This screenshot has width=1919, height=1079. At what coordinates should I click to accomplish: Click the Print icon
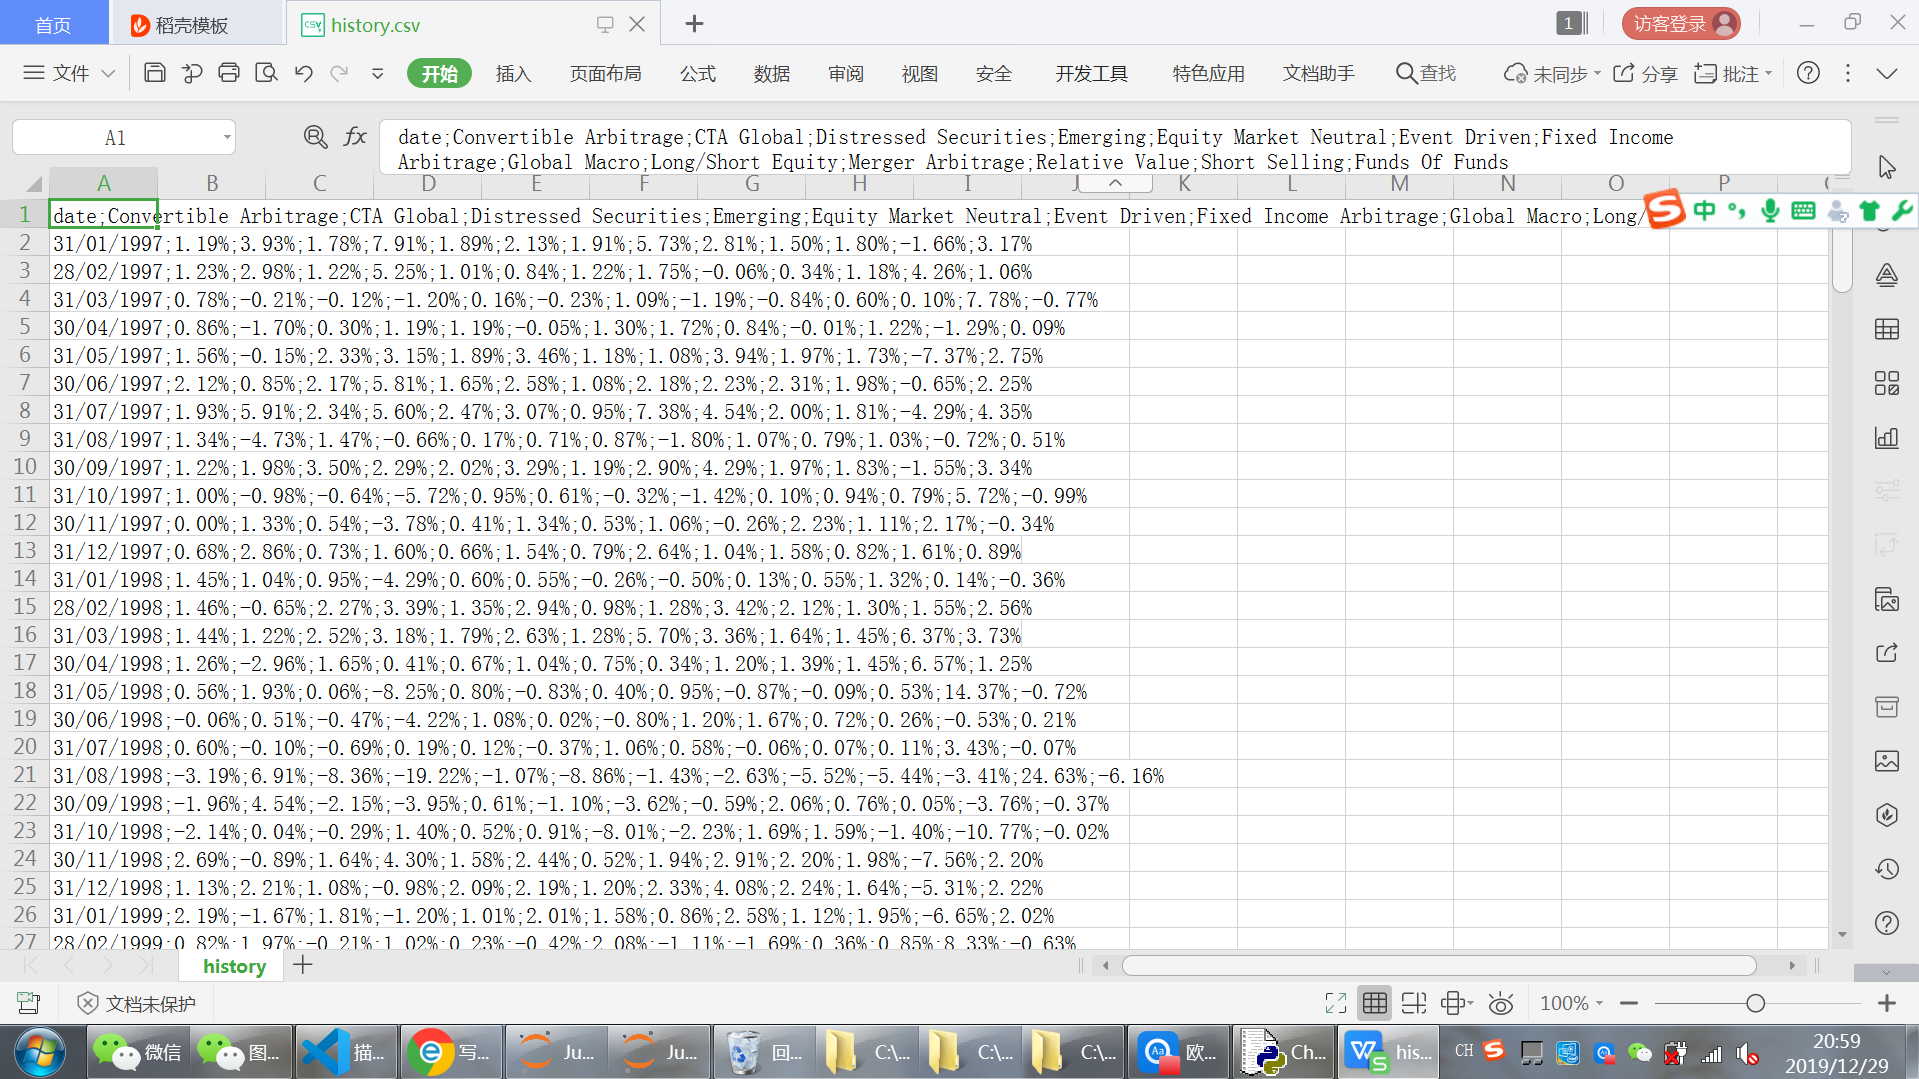(x=229, y=73)
